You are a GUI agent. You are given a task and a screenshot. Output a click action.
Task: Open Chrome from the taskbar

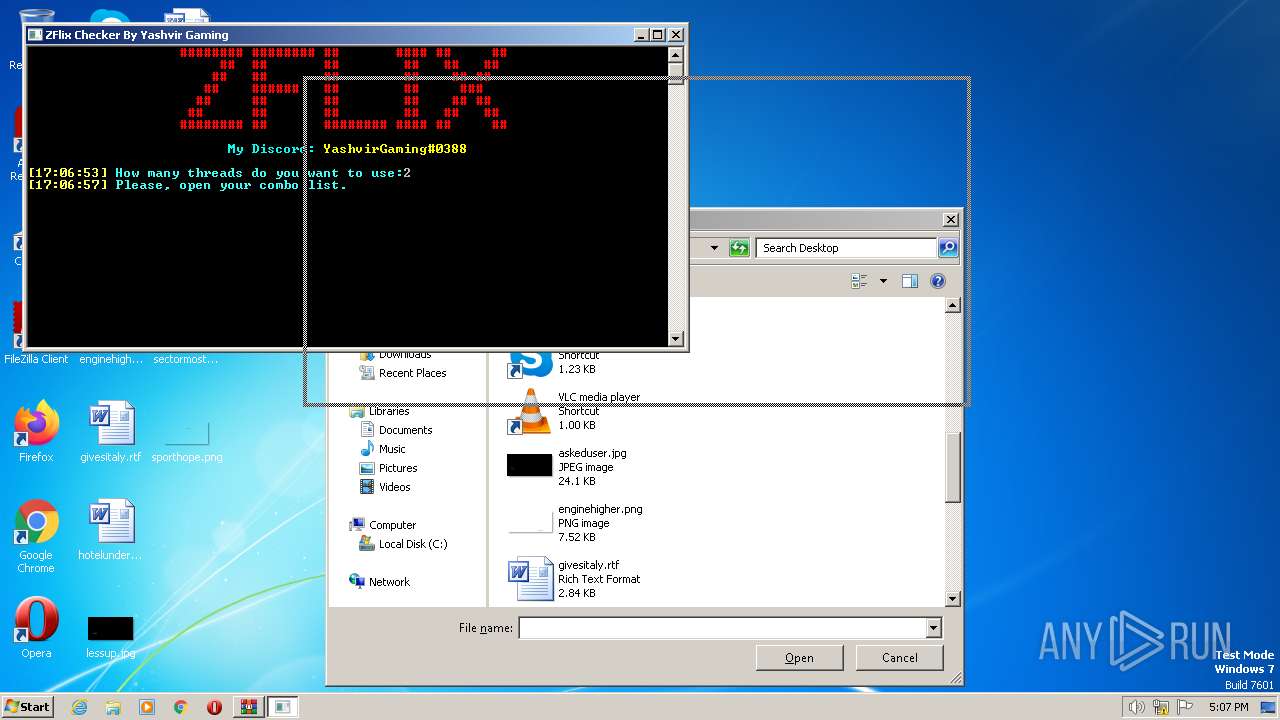click(x=181, y=707)
